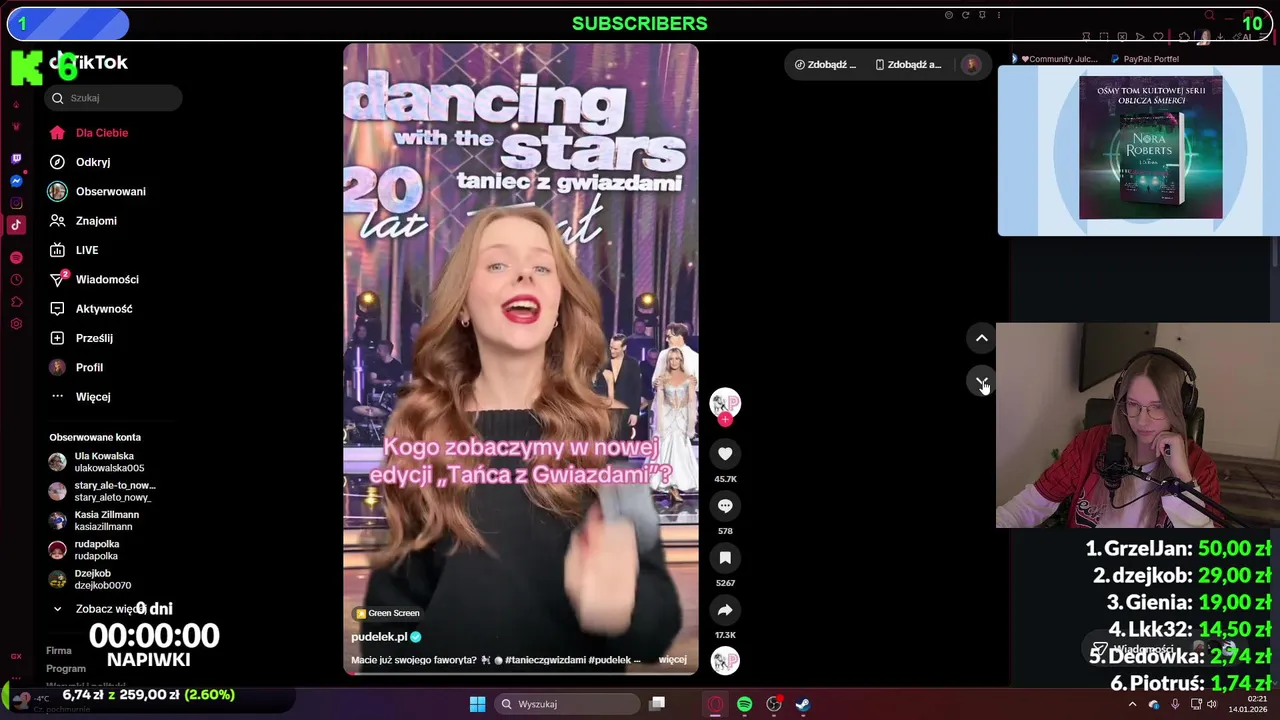
Task: Open Spotify in the browser sidebar
Action: (x=16, y=258)
